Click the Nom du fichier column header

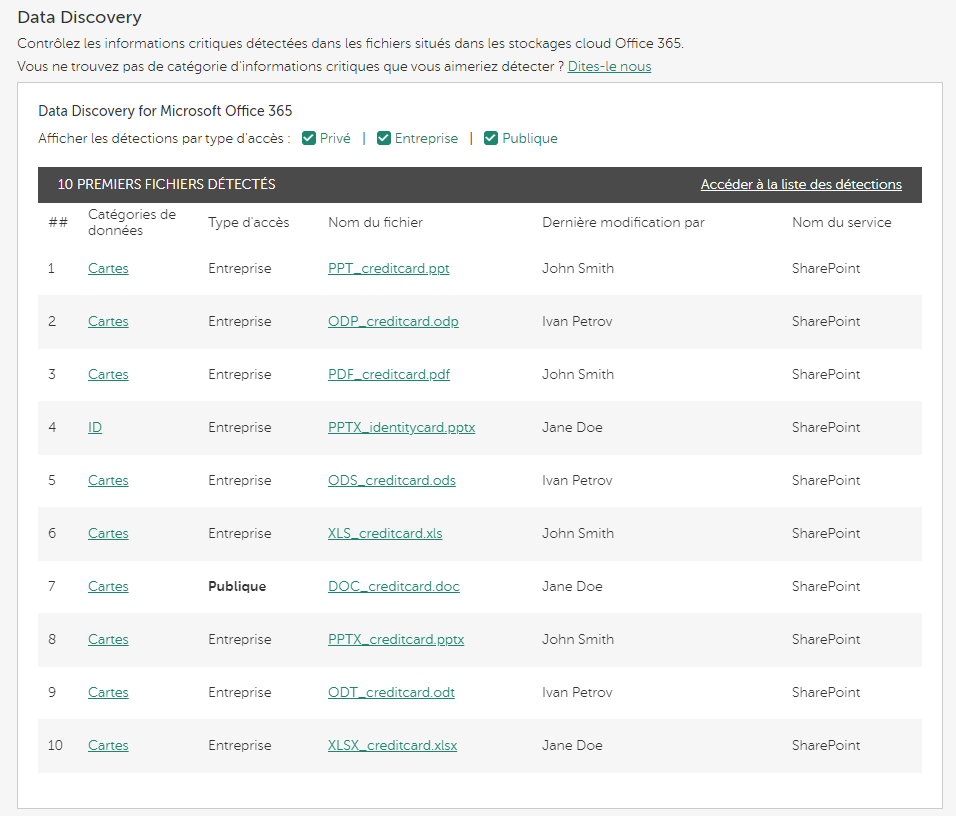[375, 223]
